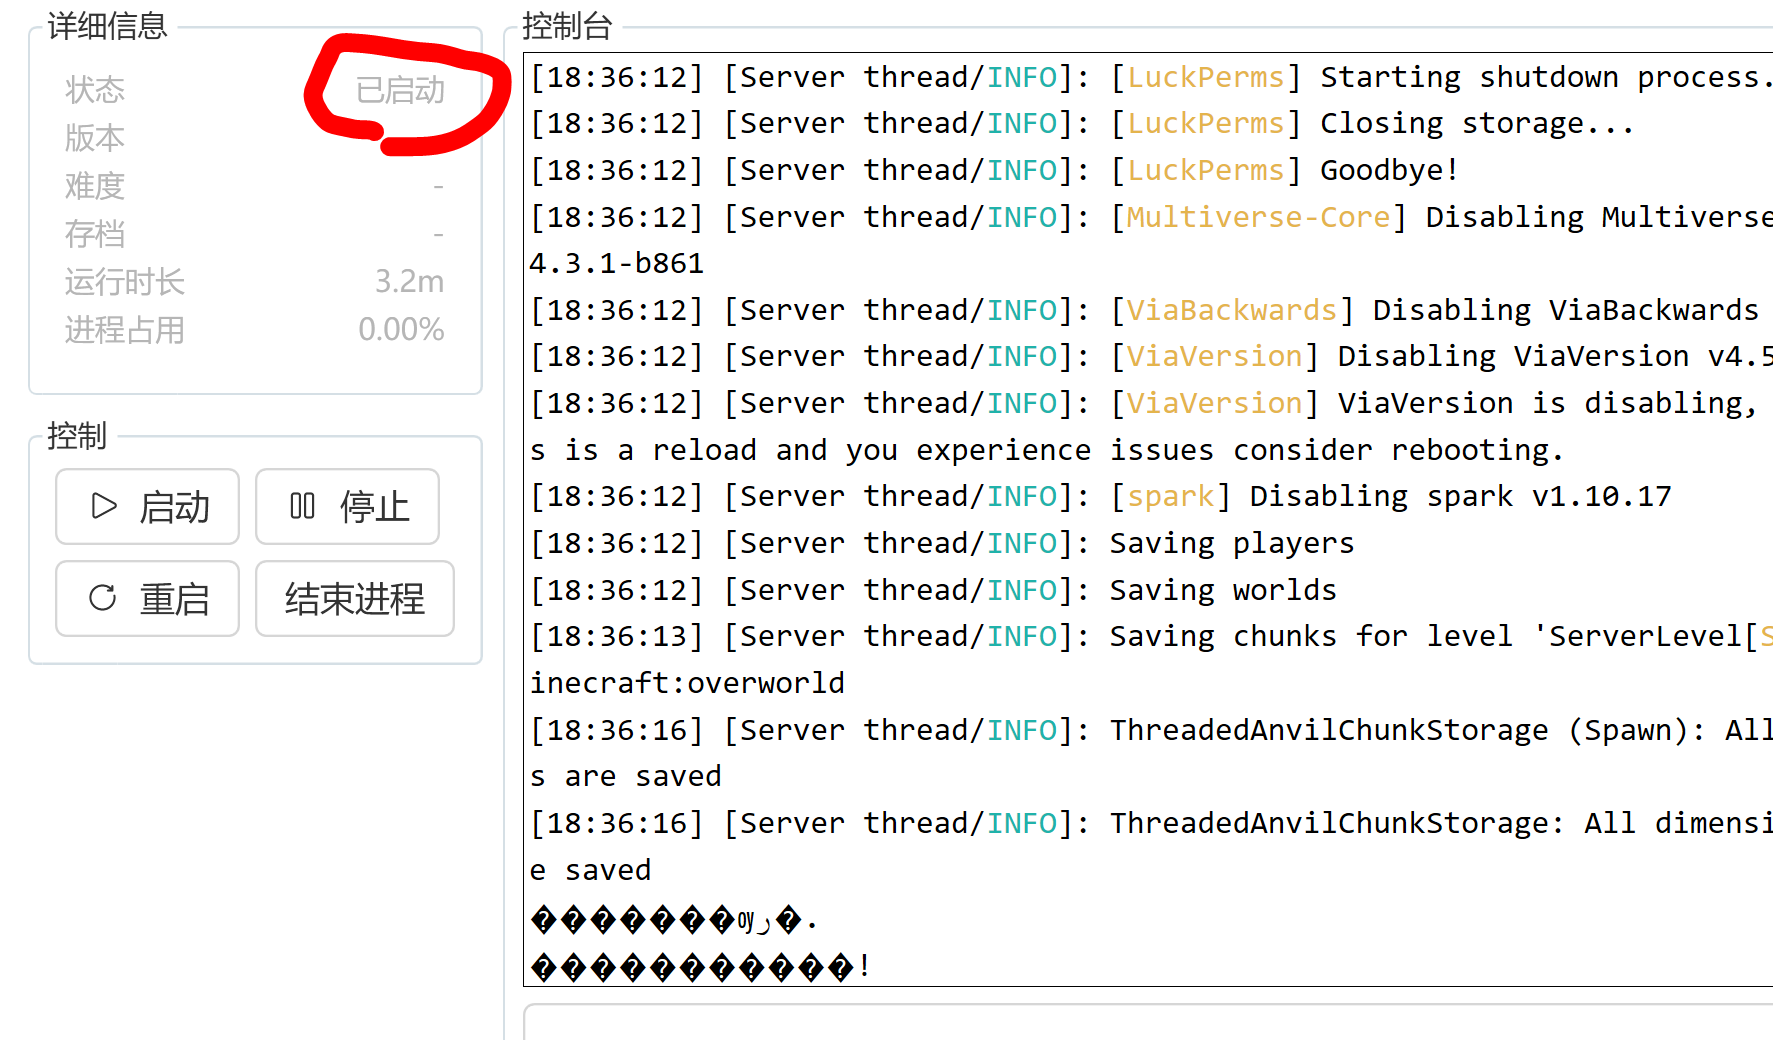
Task: Click the LuckPerms plugin name in the console log
Action: pyautogui.click(x=1204, y=76)
